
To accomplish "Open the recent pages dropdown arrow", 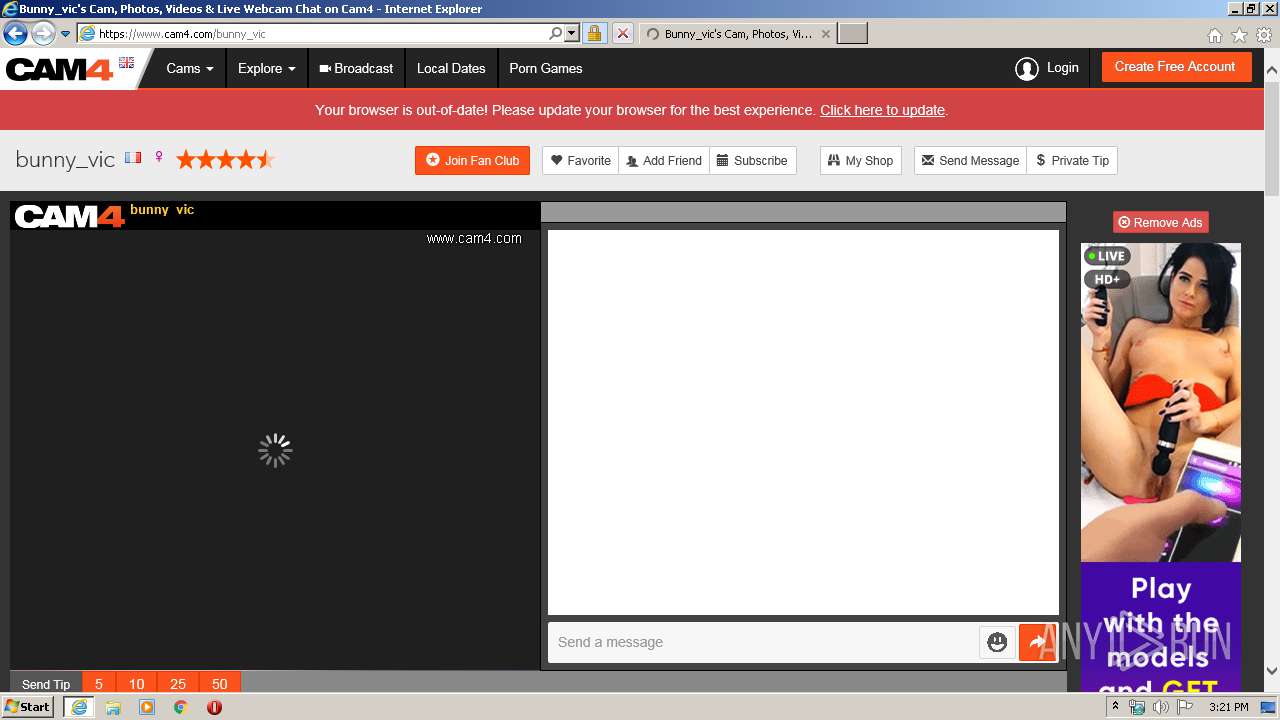I will [66, 34].
